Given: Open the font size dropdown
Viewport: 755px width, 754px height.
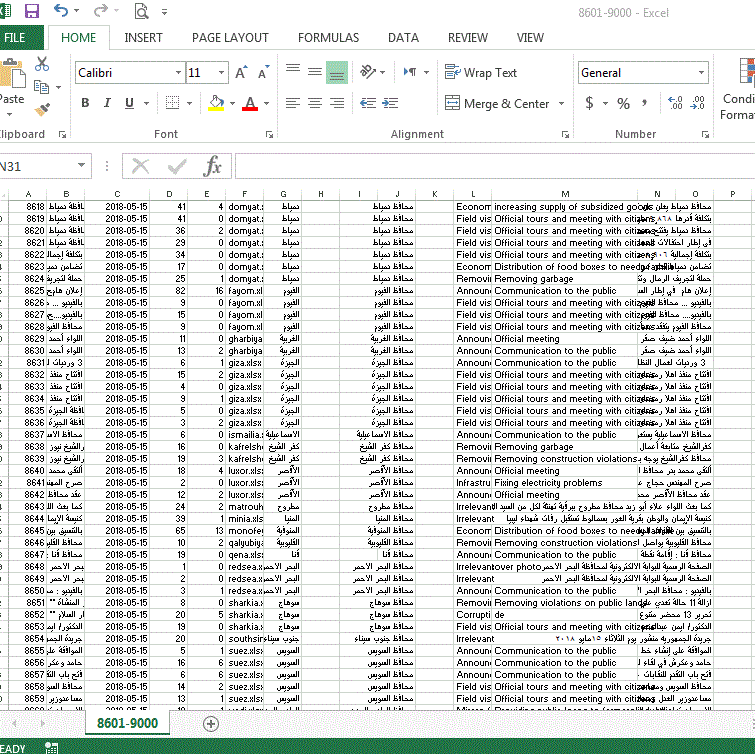Looking at the screenshot, I should [221, 73].
